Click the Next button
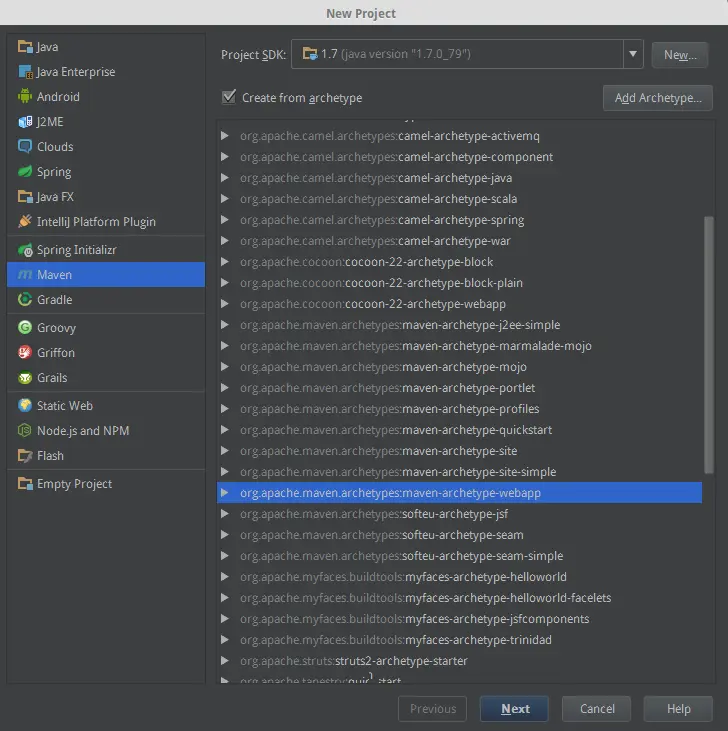This screenshot has height=731, width=728. (x=515, y=709)
